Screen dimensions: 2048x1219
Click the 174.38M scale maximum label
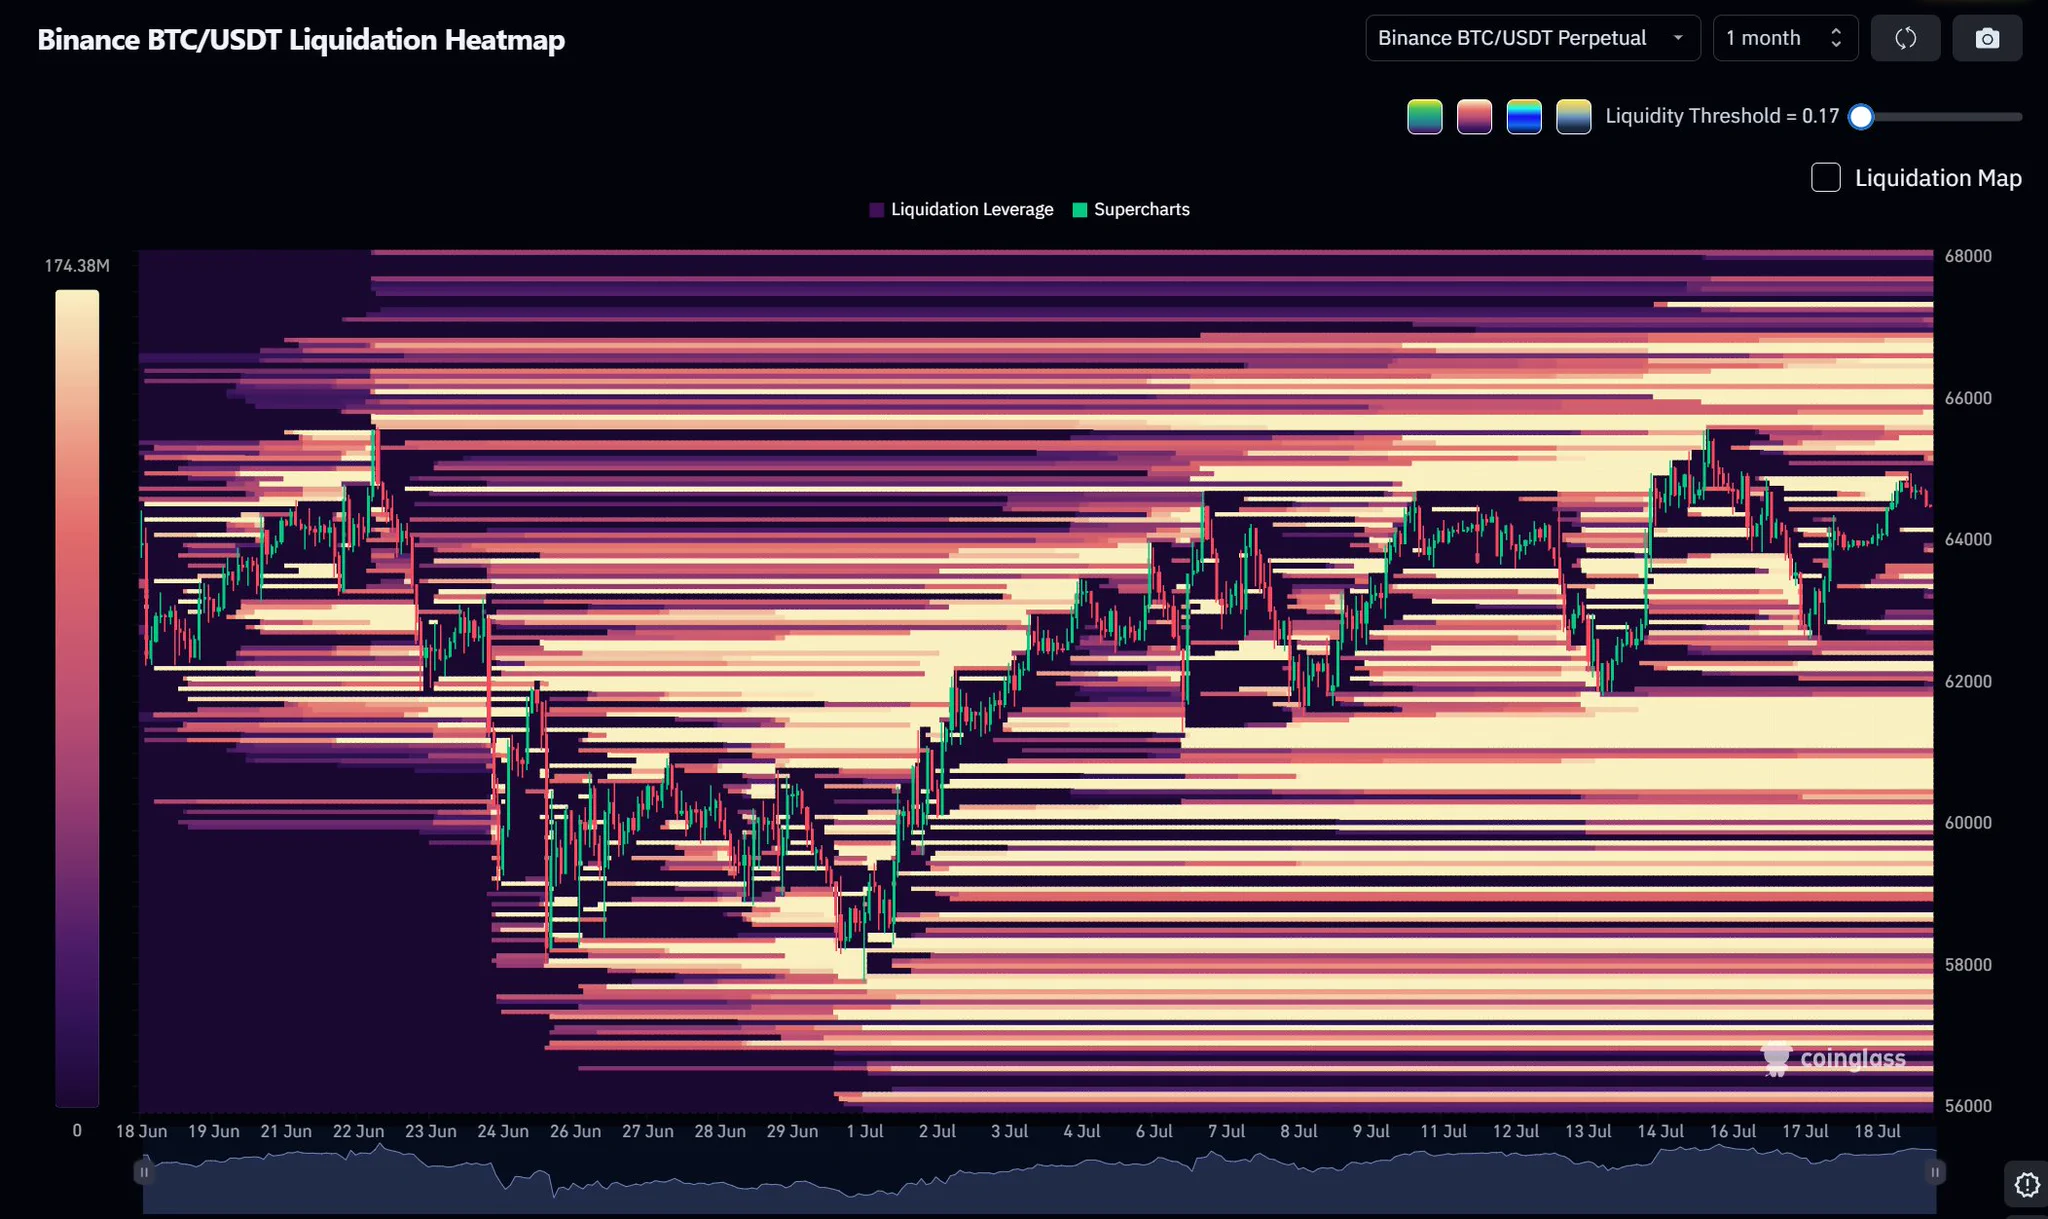point(77,265)
